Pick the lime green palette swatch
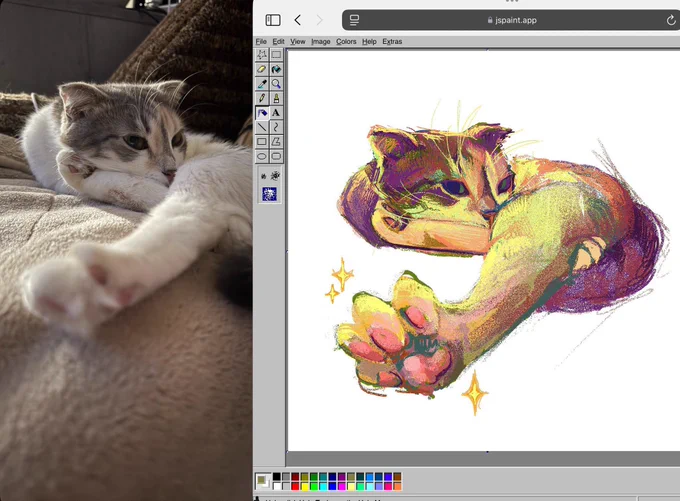Viewport: 680px width, 501px height. point(314,486)
